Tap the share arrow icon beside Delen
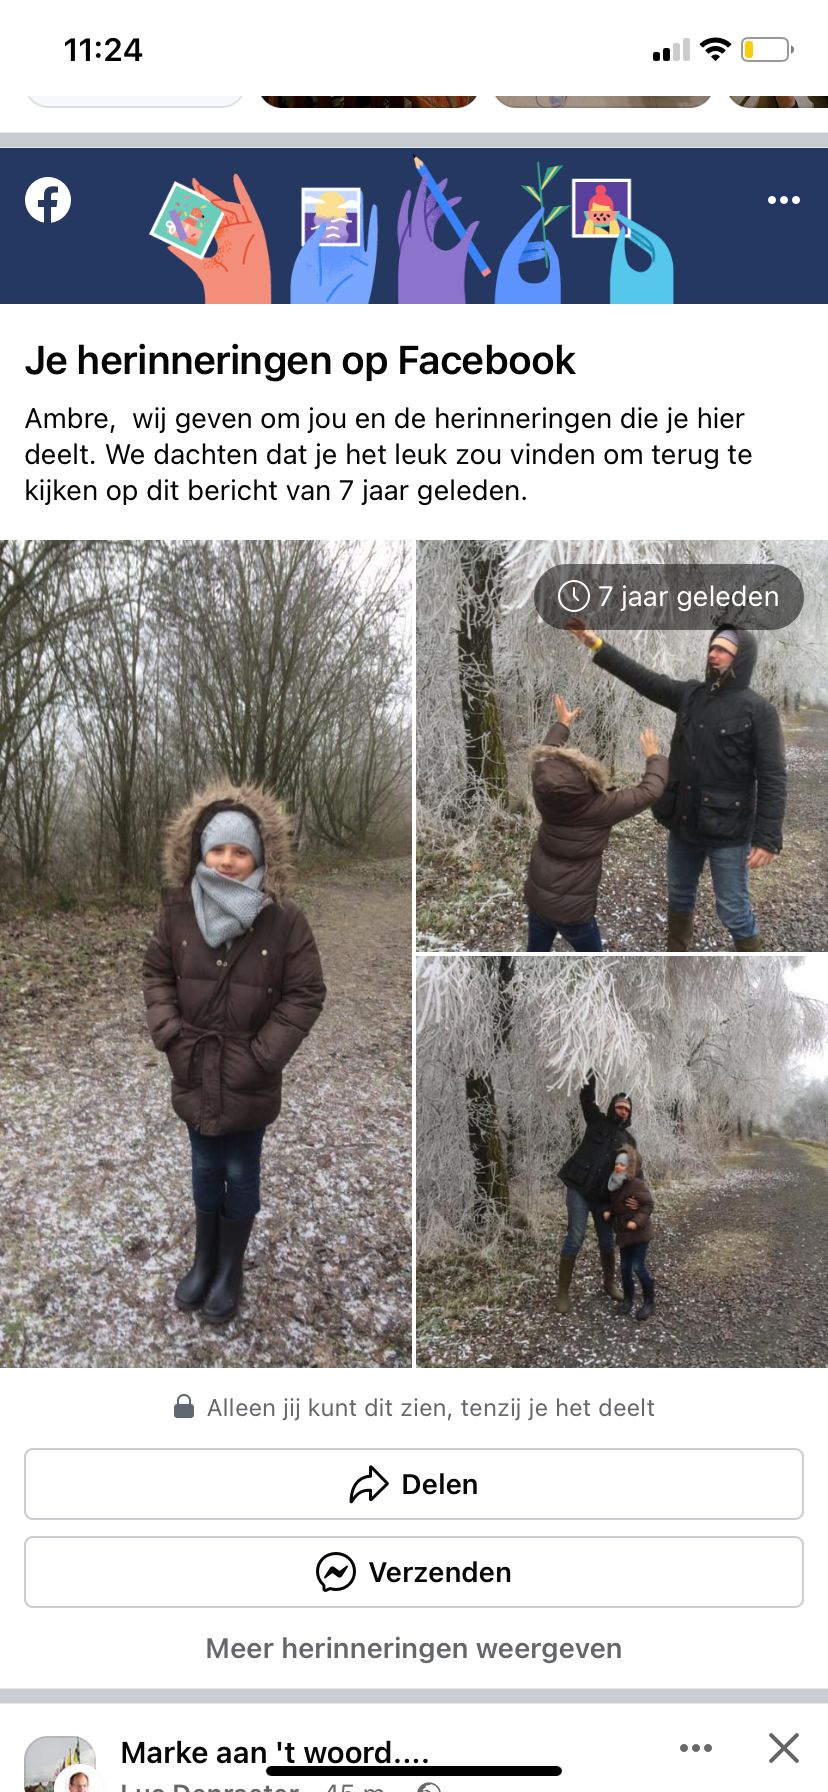 tap(369, 1484)
